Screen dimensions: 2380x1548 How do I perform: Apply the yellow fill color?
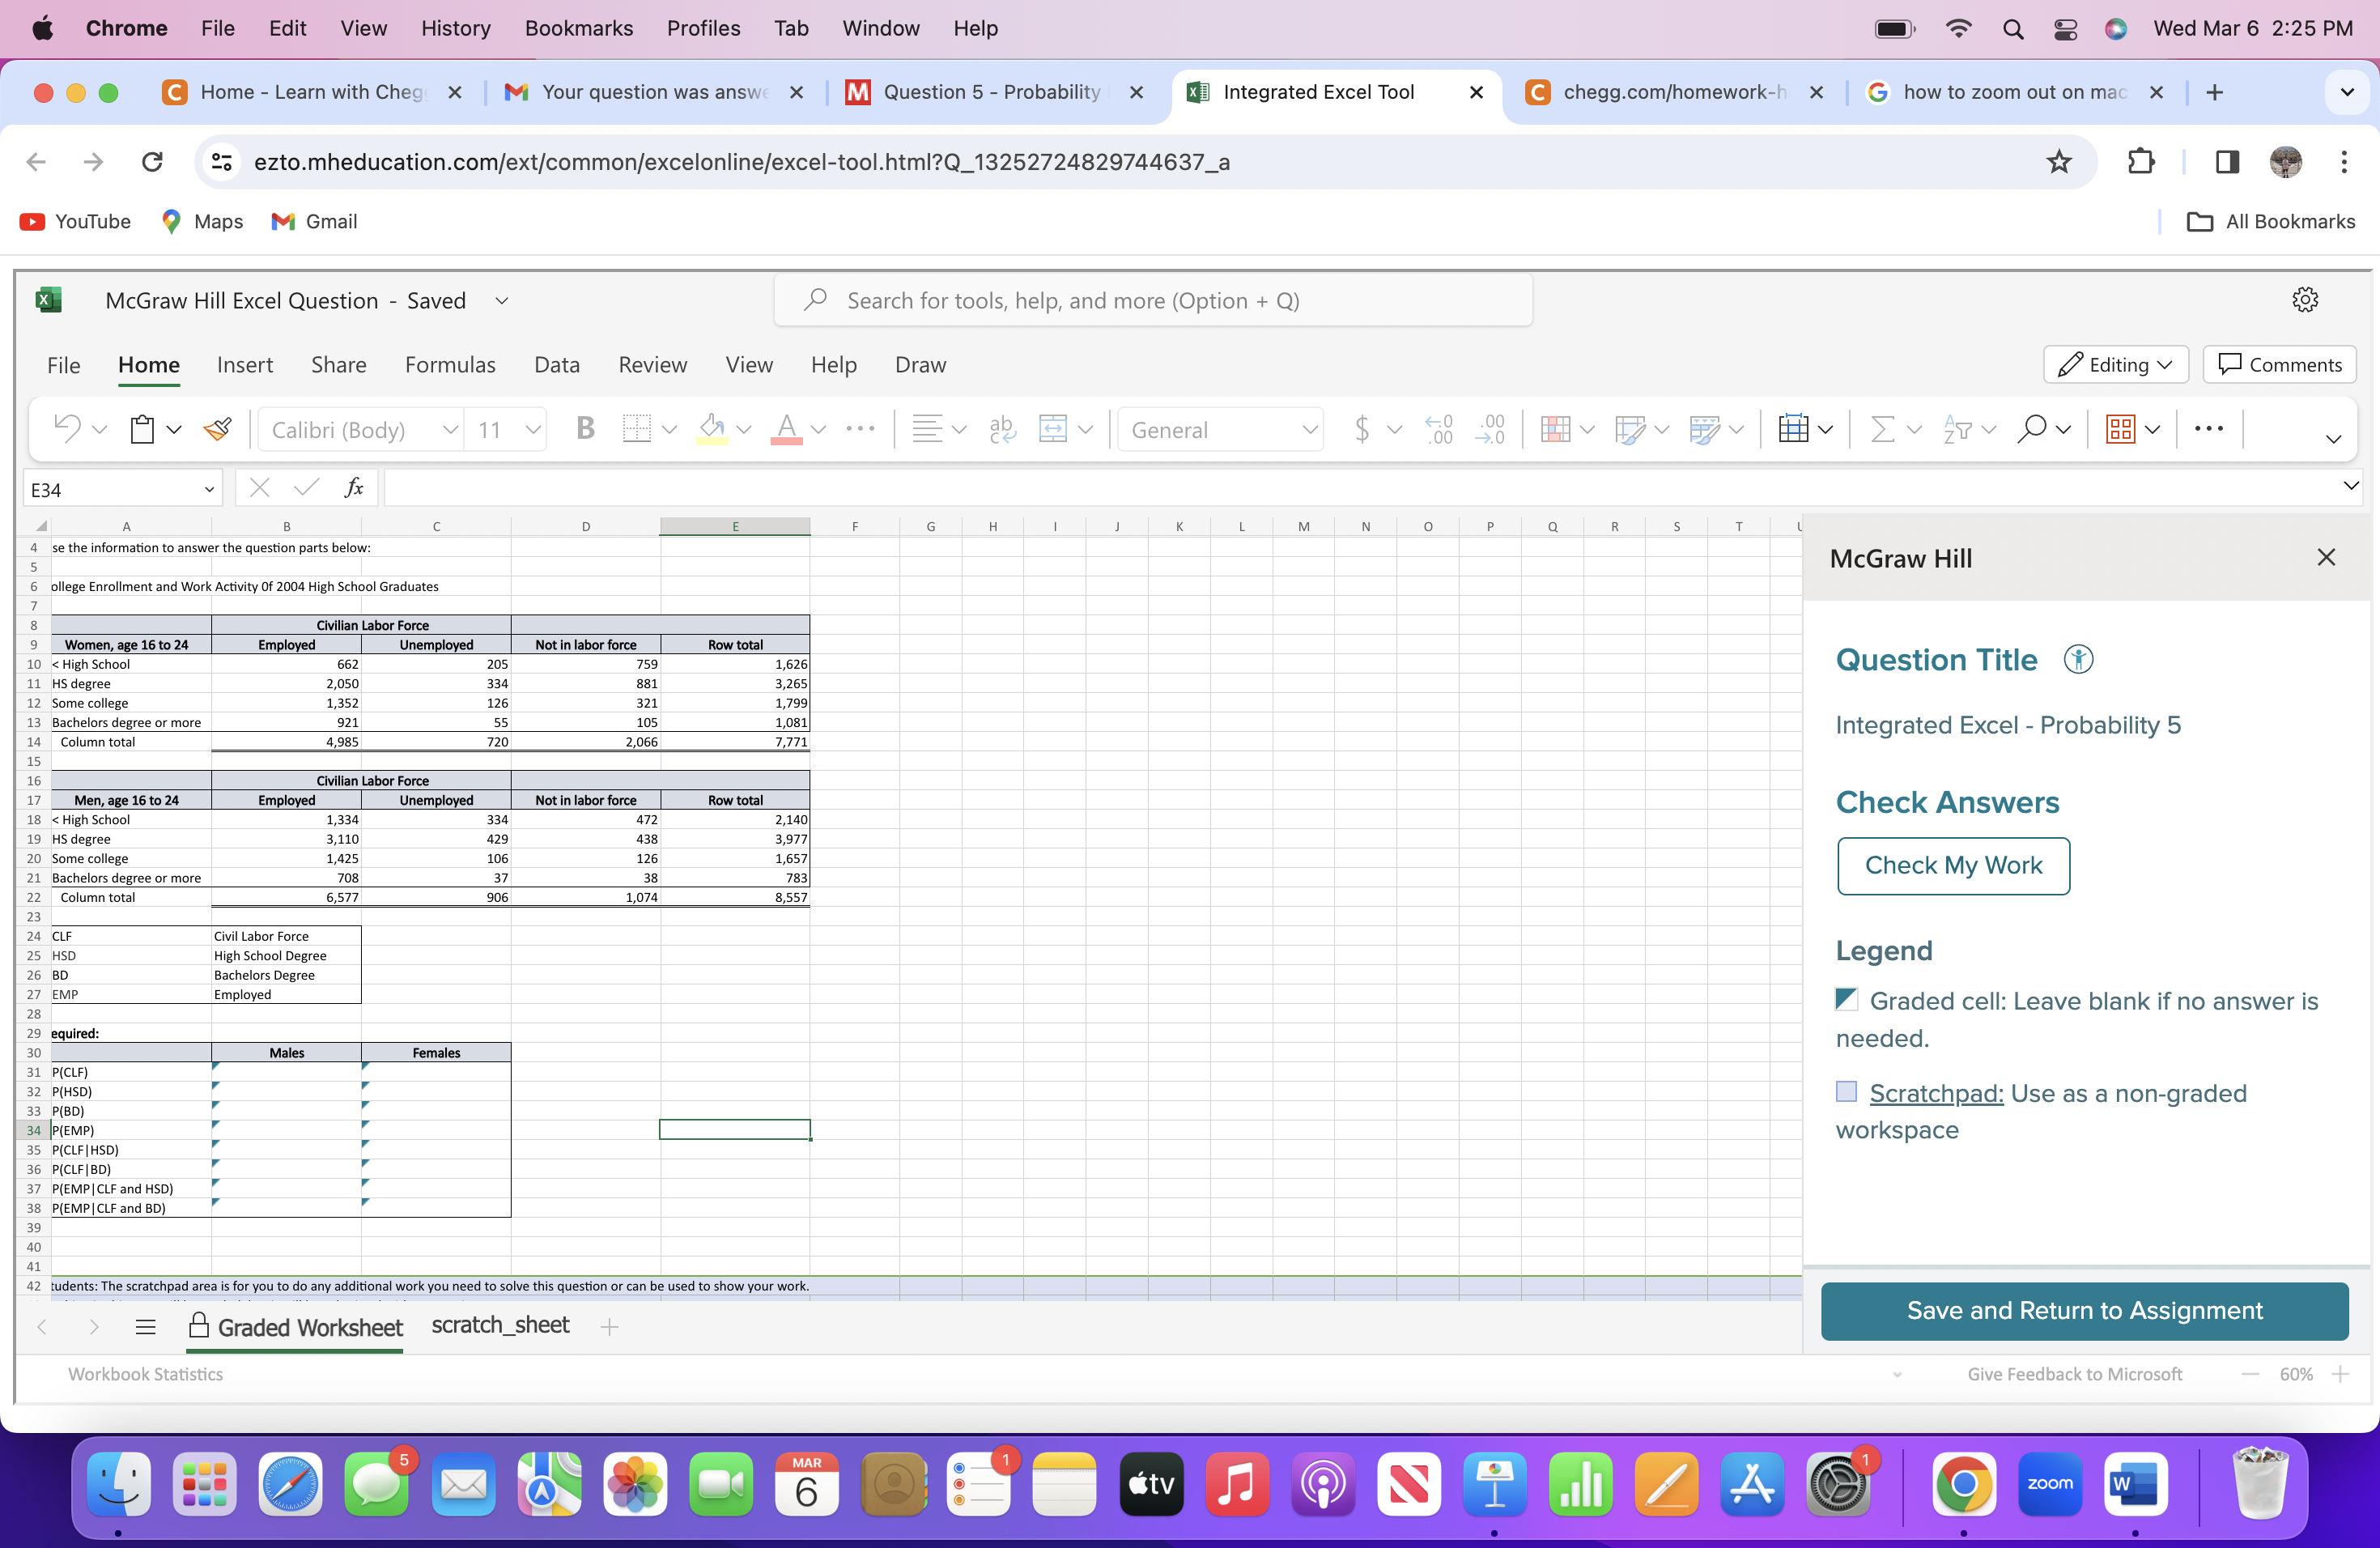coord(712,429)
